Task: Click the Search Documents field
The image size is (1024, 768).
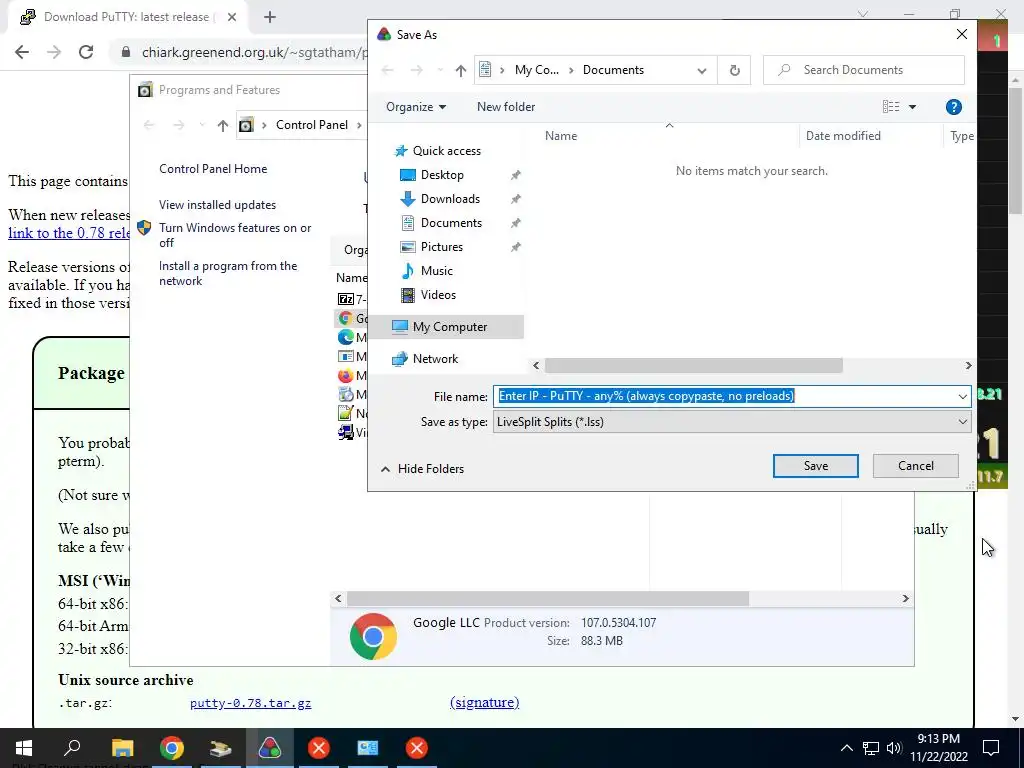Action: point(863,70)
